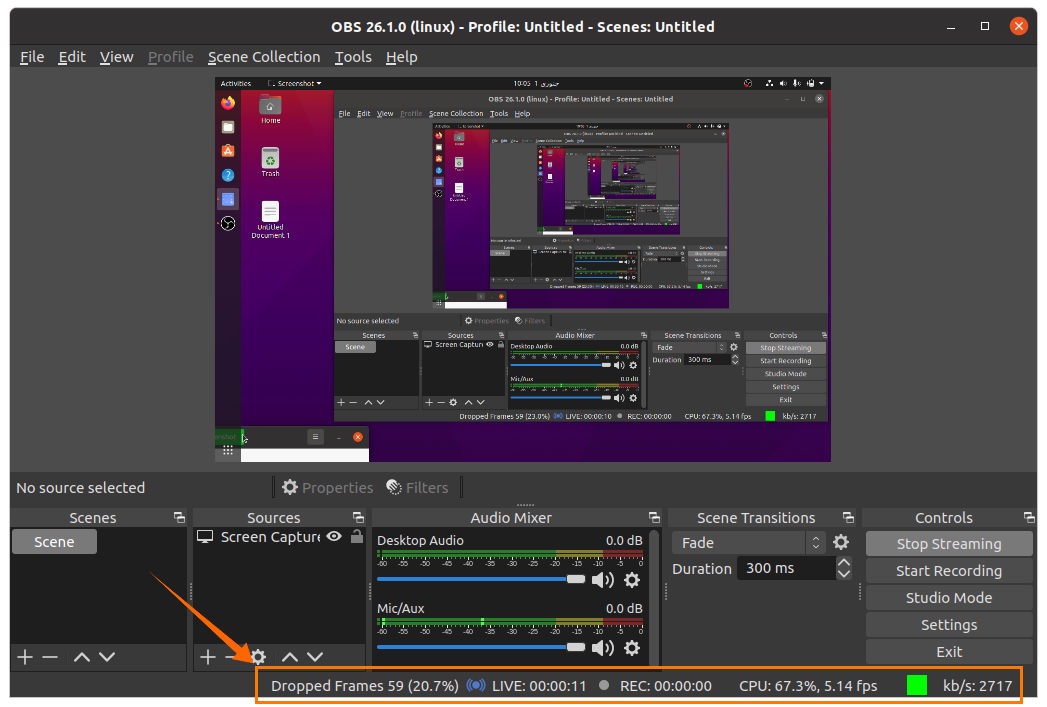Screen dimensions: 1047x707
Task: Open the Help menu
Action: [401, 57]
